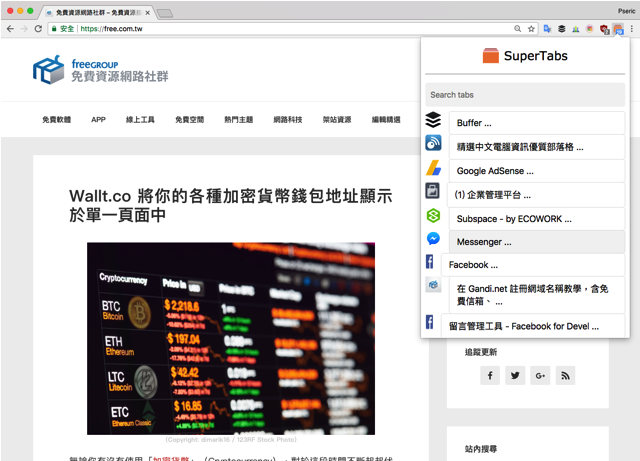This screenshot has width=640, height=461.
Task: Switch to the Buffer tab in SuperTabs
Action: coord(537,122)
